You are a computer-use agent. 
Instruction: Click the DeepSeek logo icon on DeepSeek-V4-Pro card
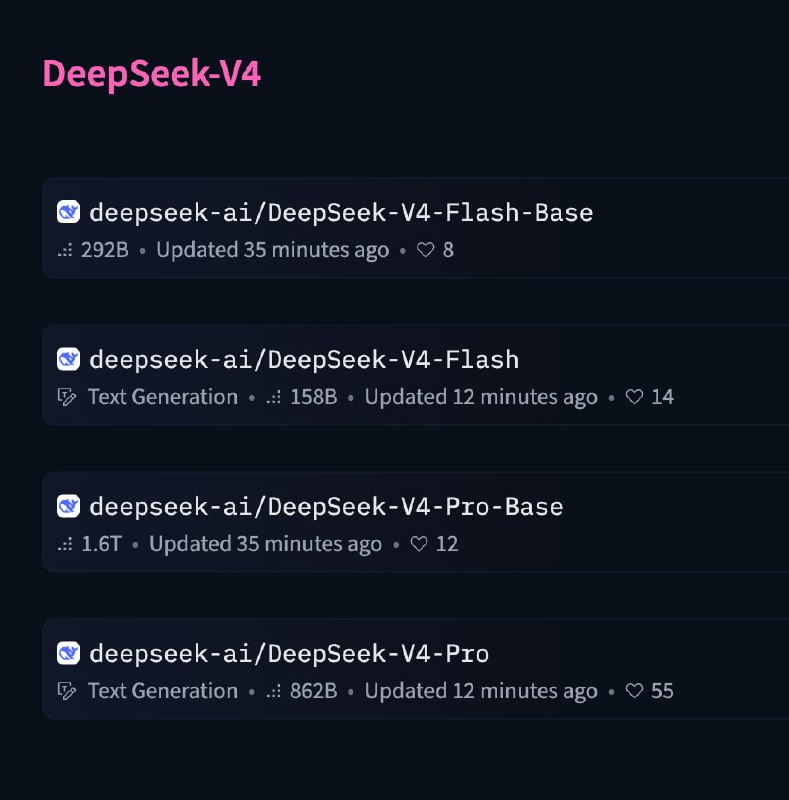(68, 652)
